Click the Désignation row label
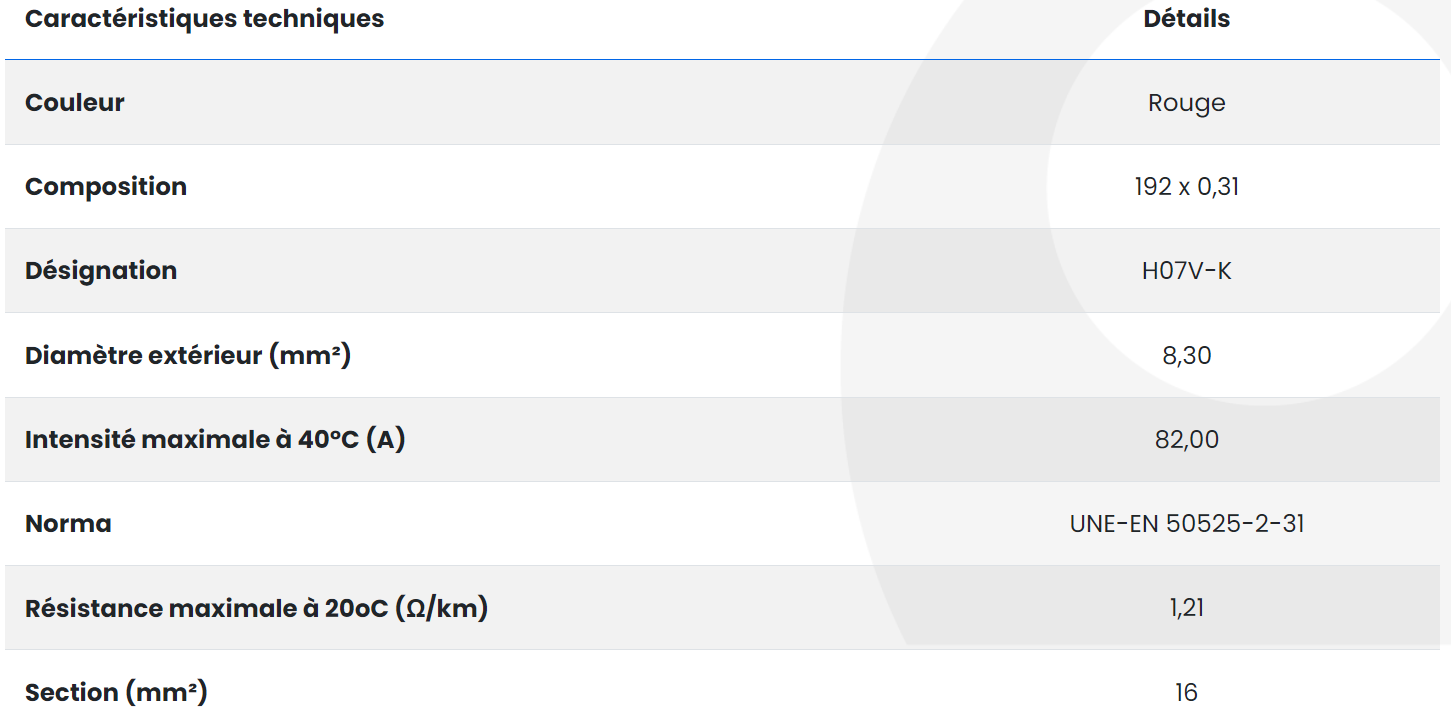This screenshot has height=711, width=1451. point(101,271)
